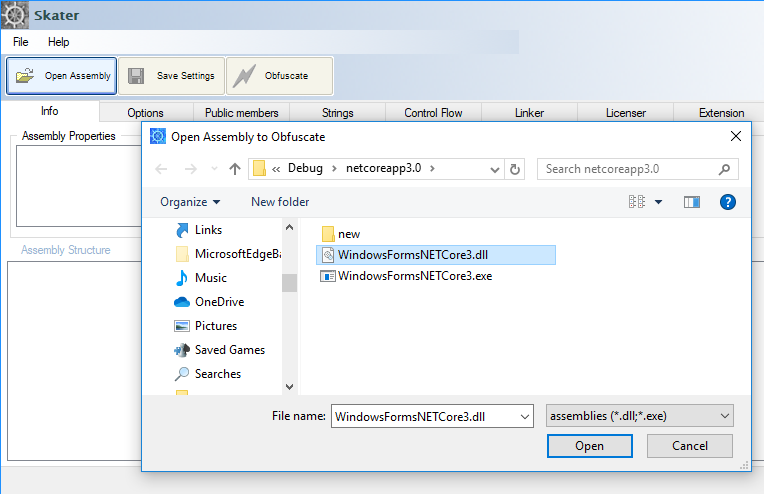This screenshot has height=494, width=764.
Task: Click the Debug breadcrumb in address bar
Action: coord(305,168)
